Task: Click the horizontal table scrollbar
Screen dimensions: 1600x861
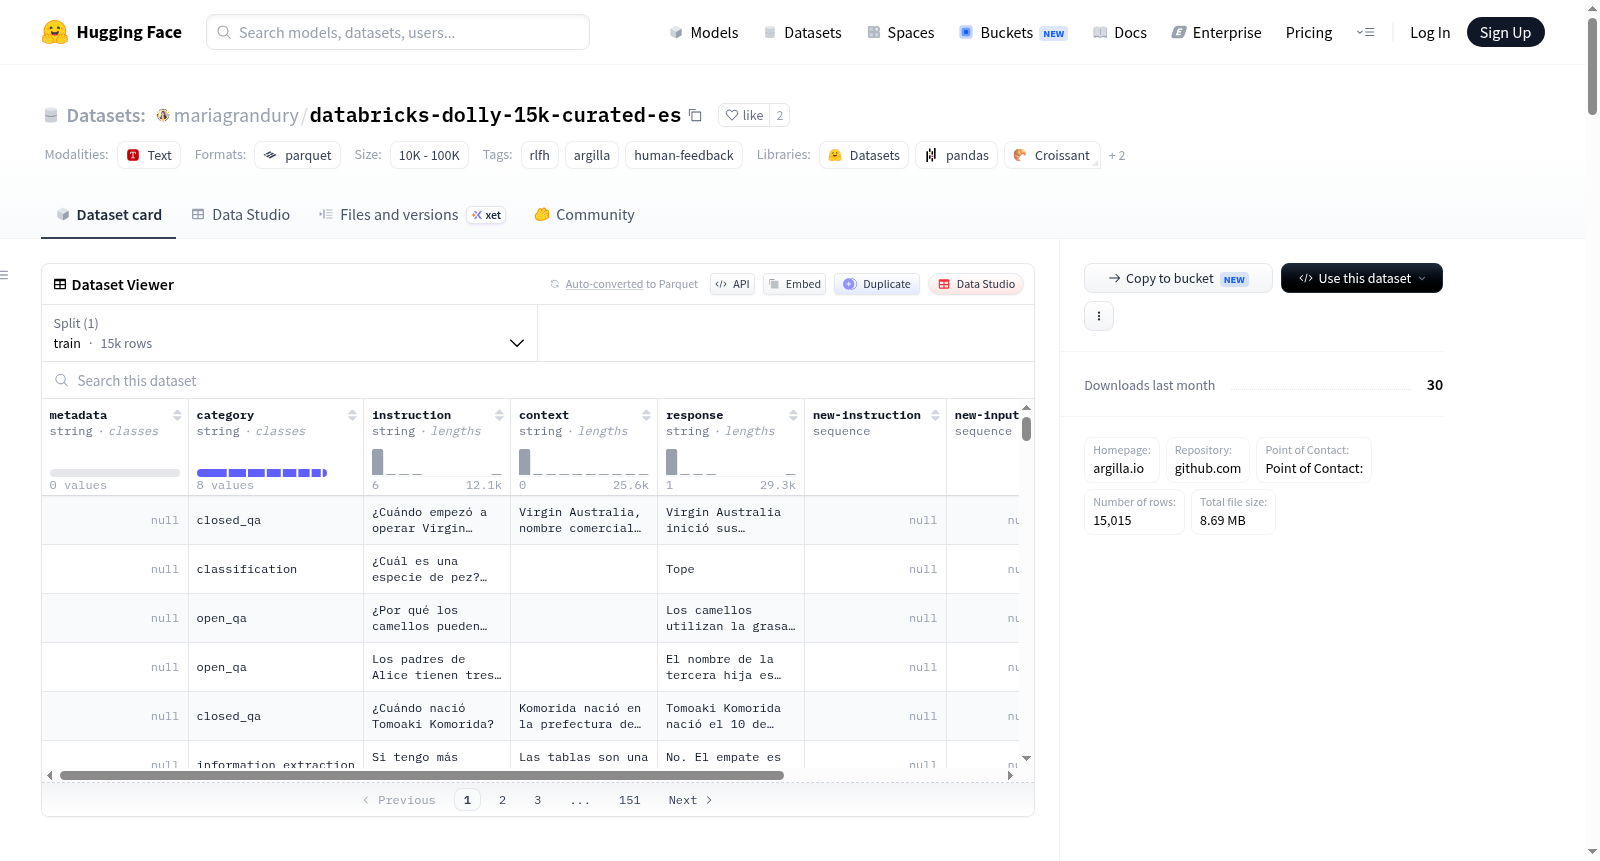Action: pos(421,775)
